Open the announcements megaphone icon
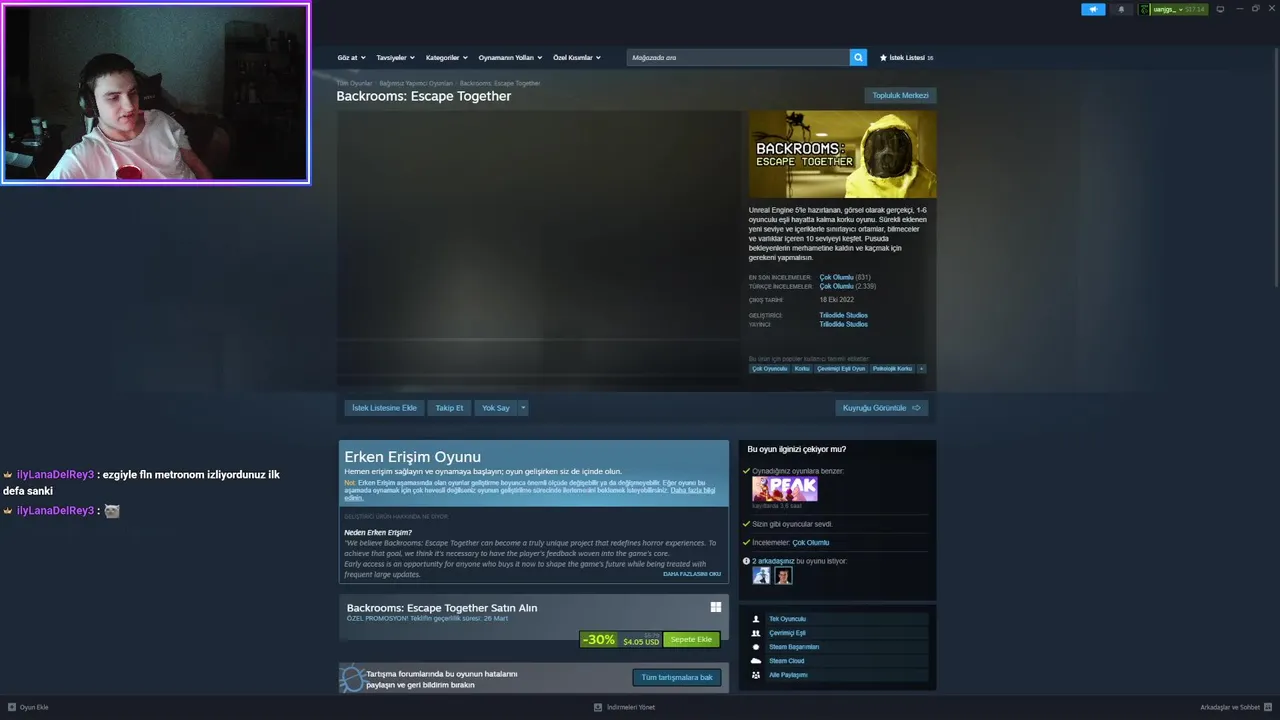This screenshot has width=1280, height=720. pyautogui.click(x=1093, y=9)
